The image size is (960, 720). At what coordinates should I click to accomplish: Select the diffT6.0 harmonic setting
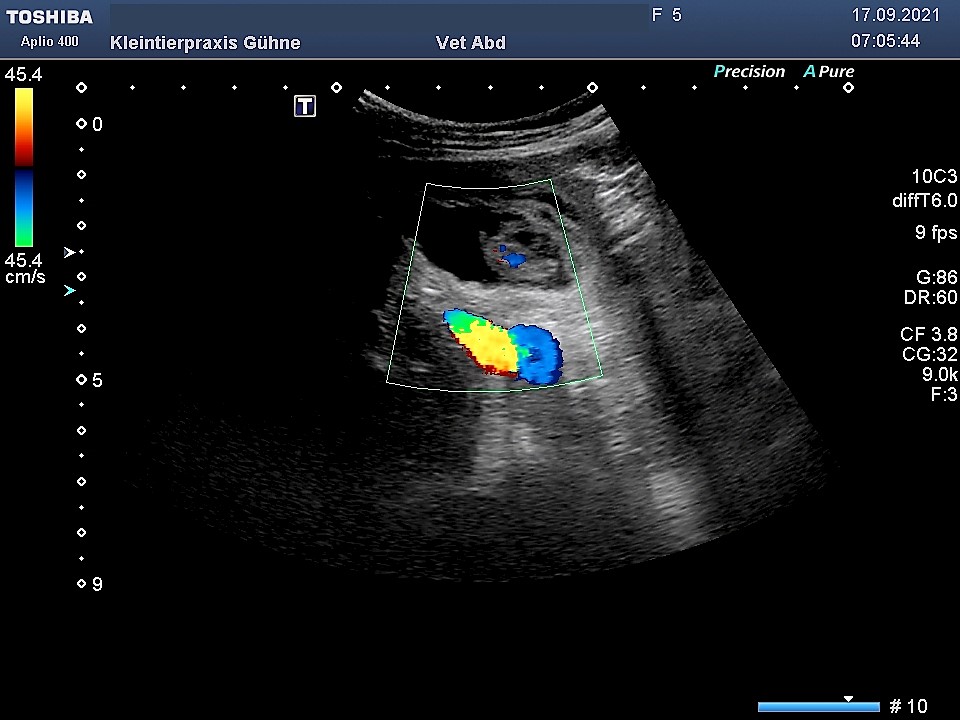925,200
